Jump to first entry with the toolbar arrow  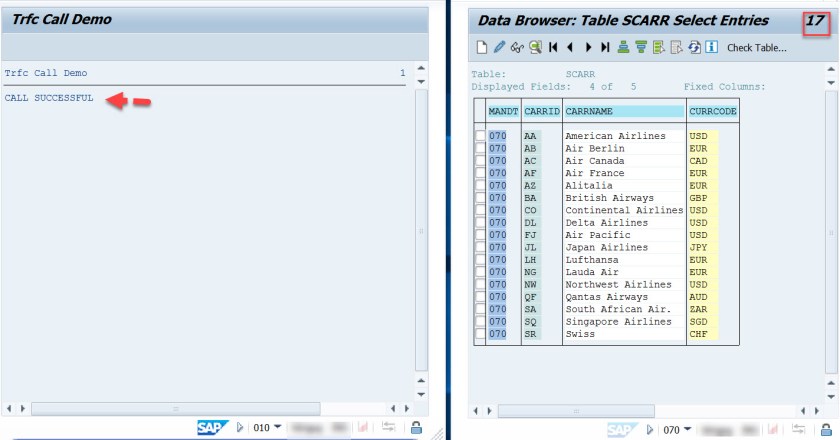click(553, 47)
